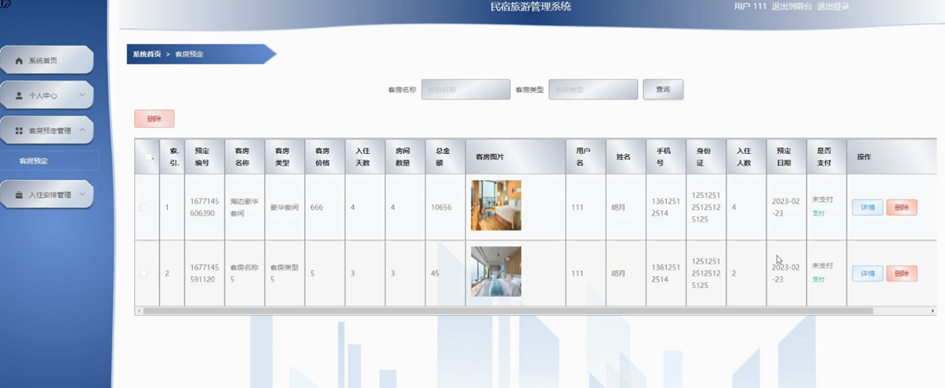
Task: Check the row 1 checkbox for 海边豪华套间
Action: (x=143, y=207)
